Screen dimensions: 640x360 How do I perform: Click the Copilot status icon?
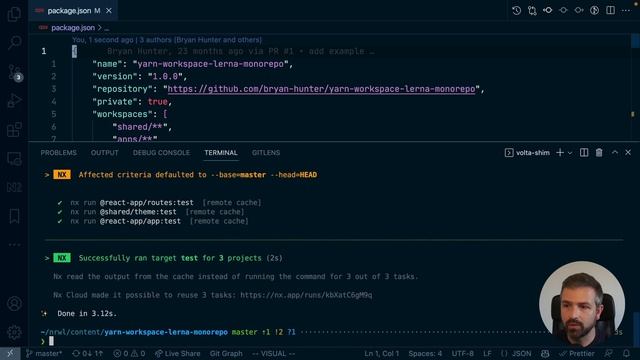(x=545, y=353)
